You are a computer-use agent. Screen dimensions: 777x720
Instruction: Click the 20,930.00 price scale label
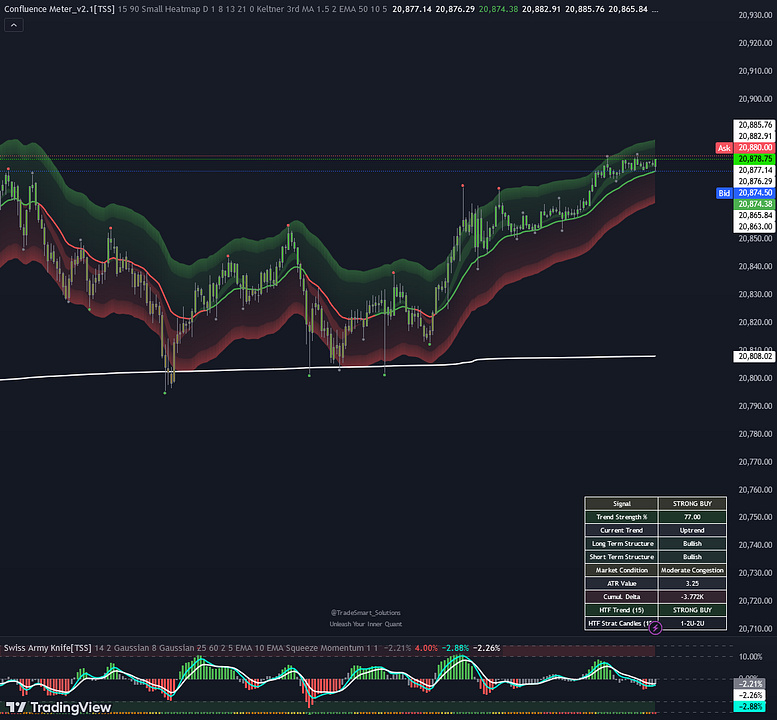click(x=755, y=15)
